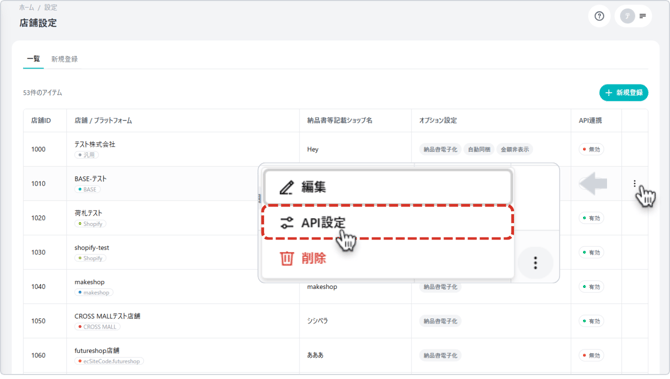This screenshot has height=379, width=670.
Task: Click the enlarged three-dot icon in popup
Action: (535, 263)
